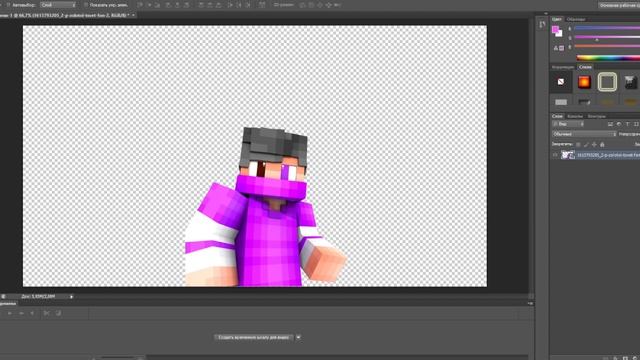
Task: Click the Distribute Right Edges icon
Action: click(x=248, y=5)
